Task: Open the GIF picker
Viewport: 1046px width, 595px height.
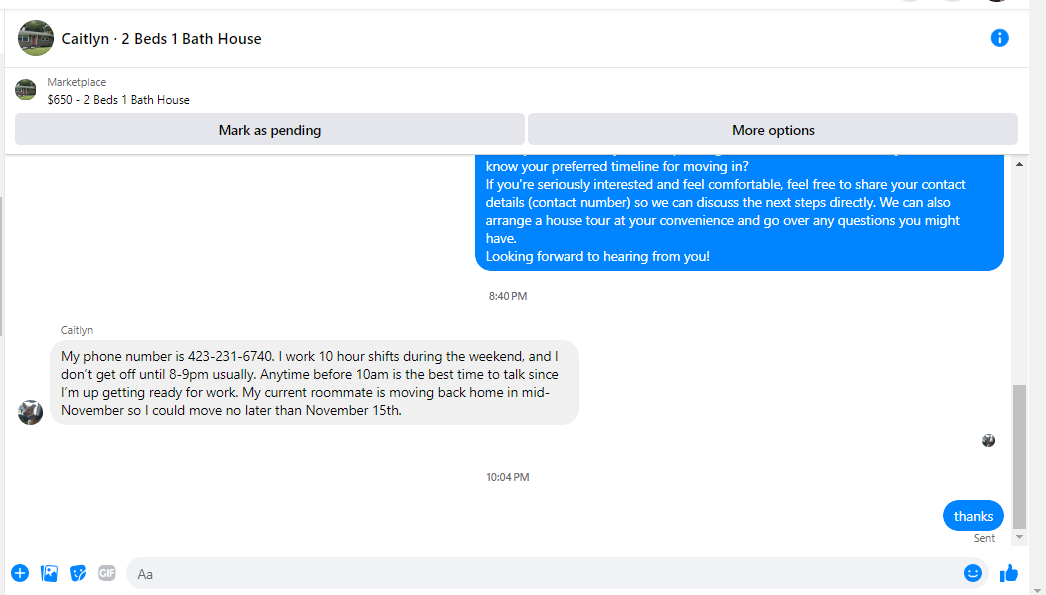Action: click(107, 573)
